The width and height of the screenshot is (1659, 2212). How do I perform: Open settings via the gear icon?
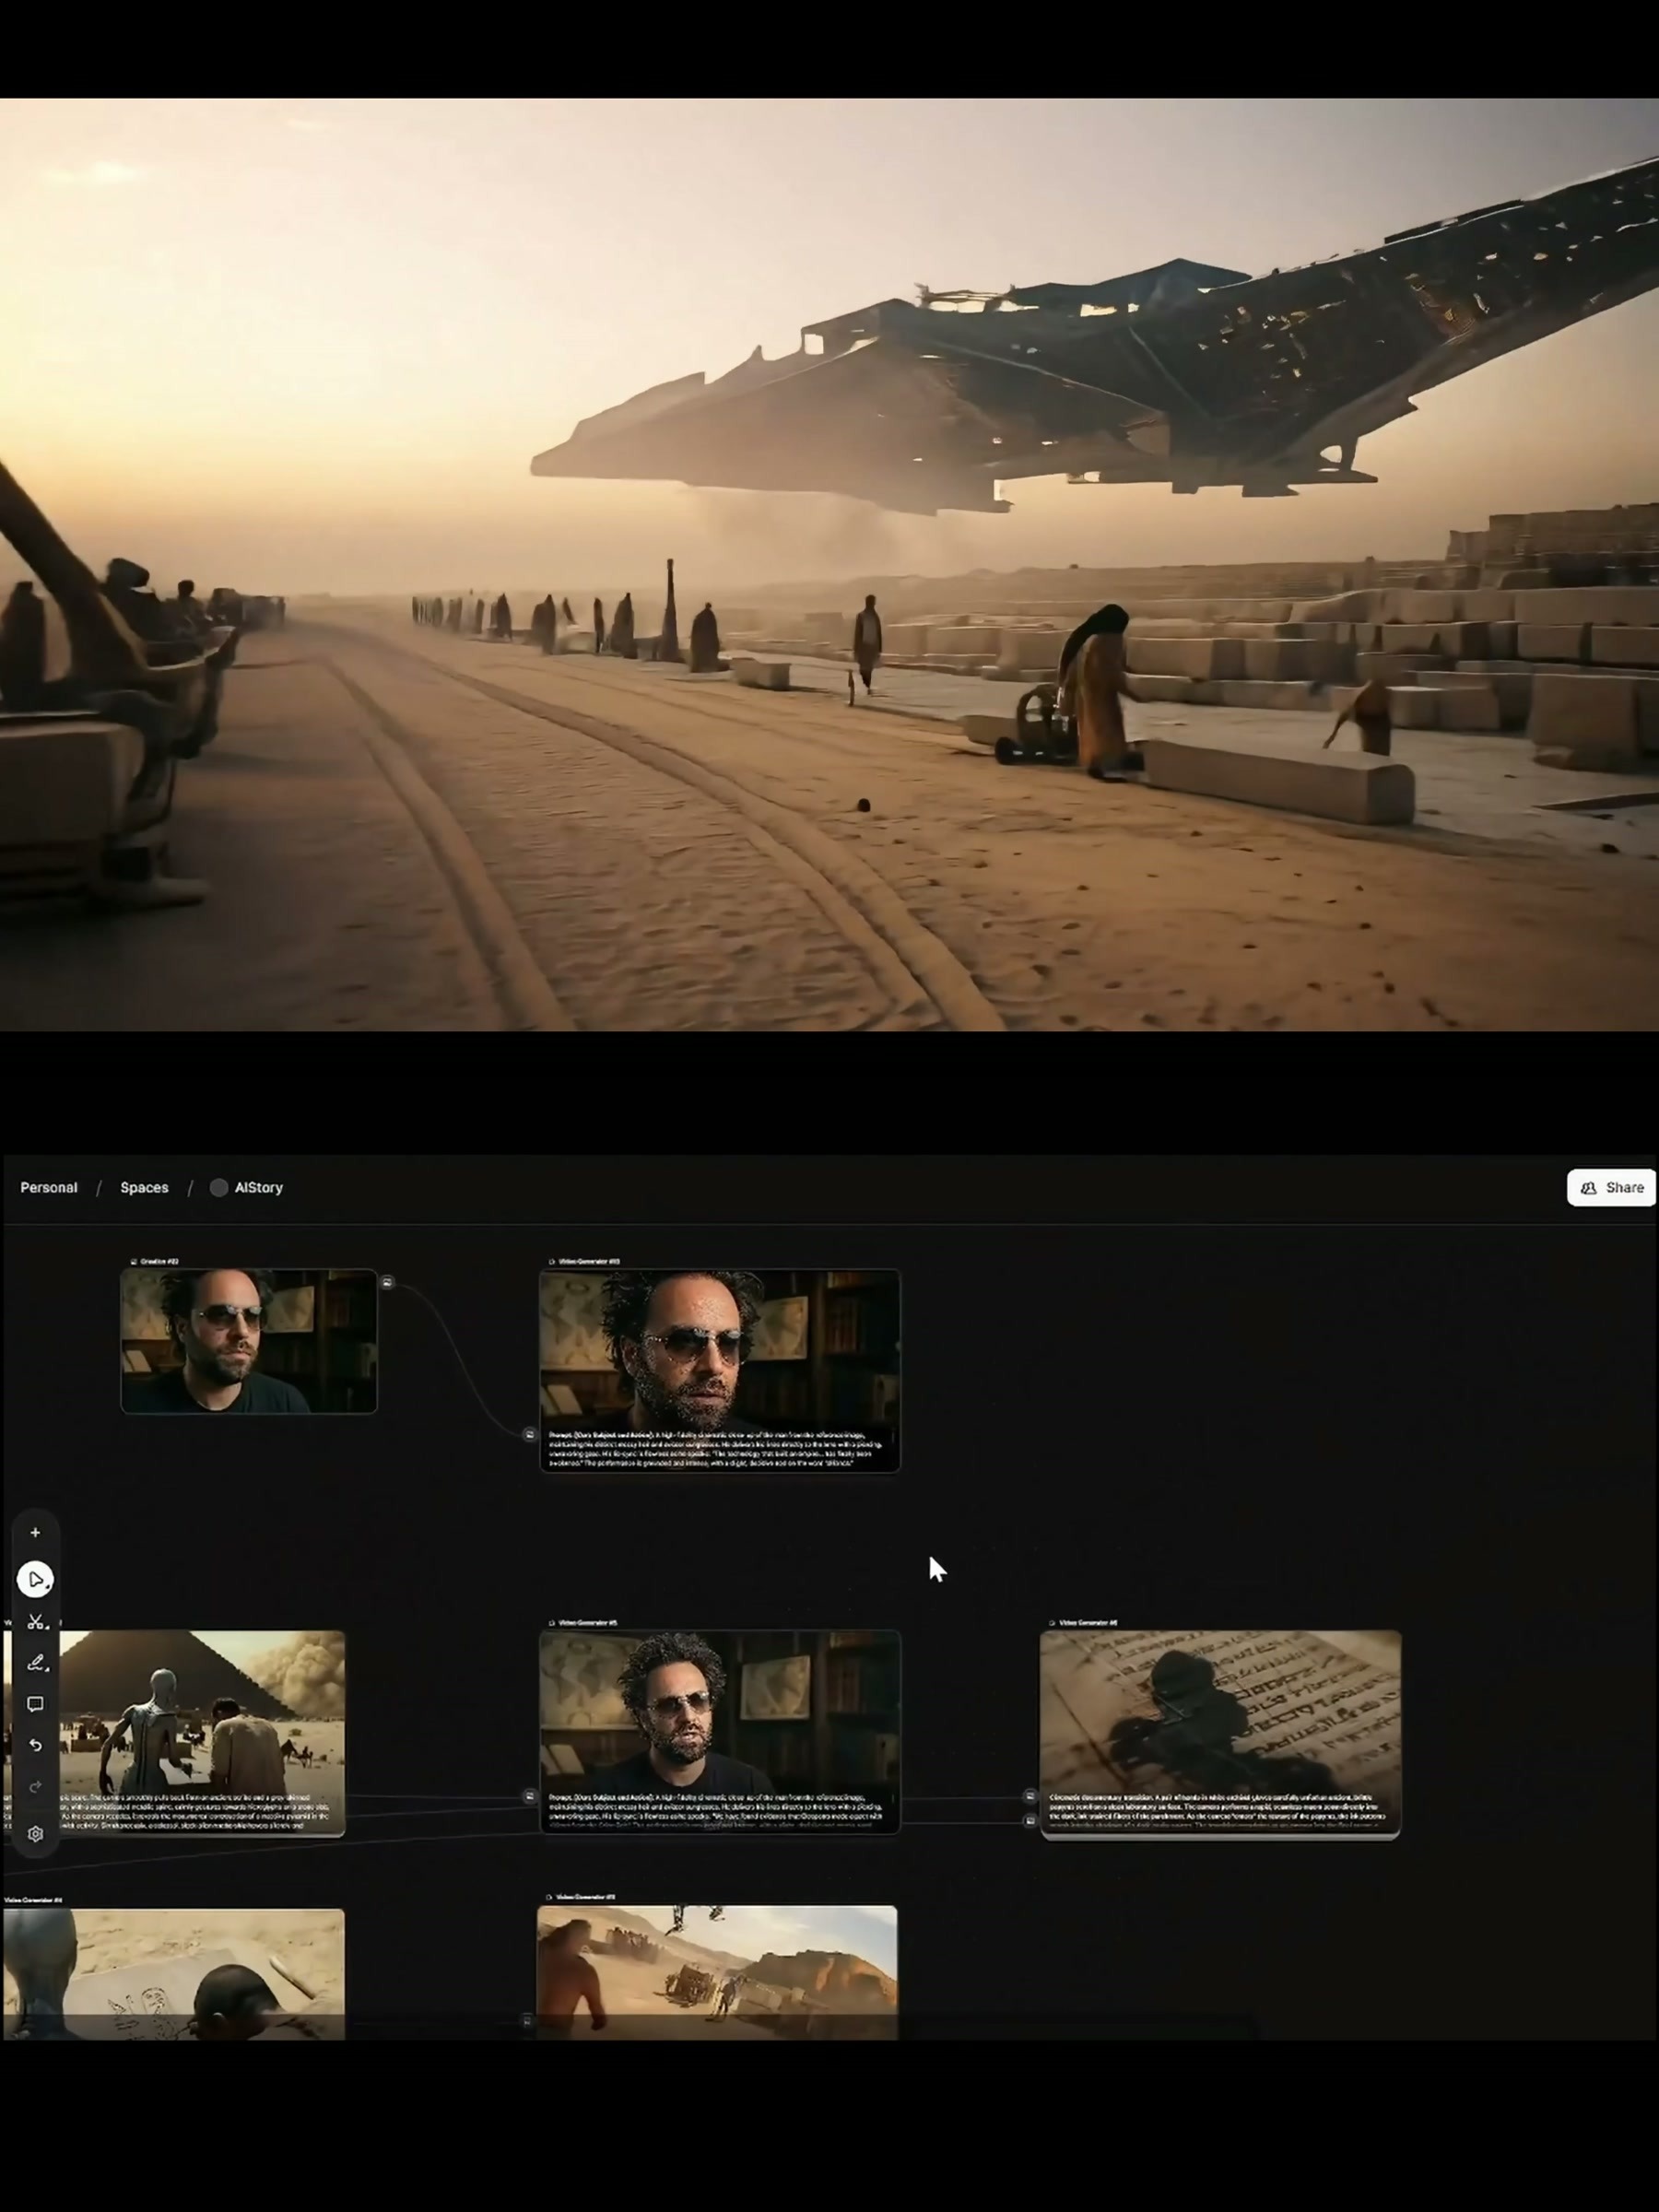pyautogui.click(x=35, y=1833)
